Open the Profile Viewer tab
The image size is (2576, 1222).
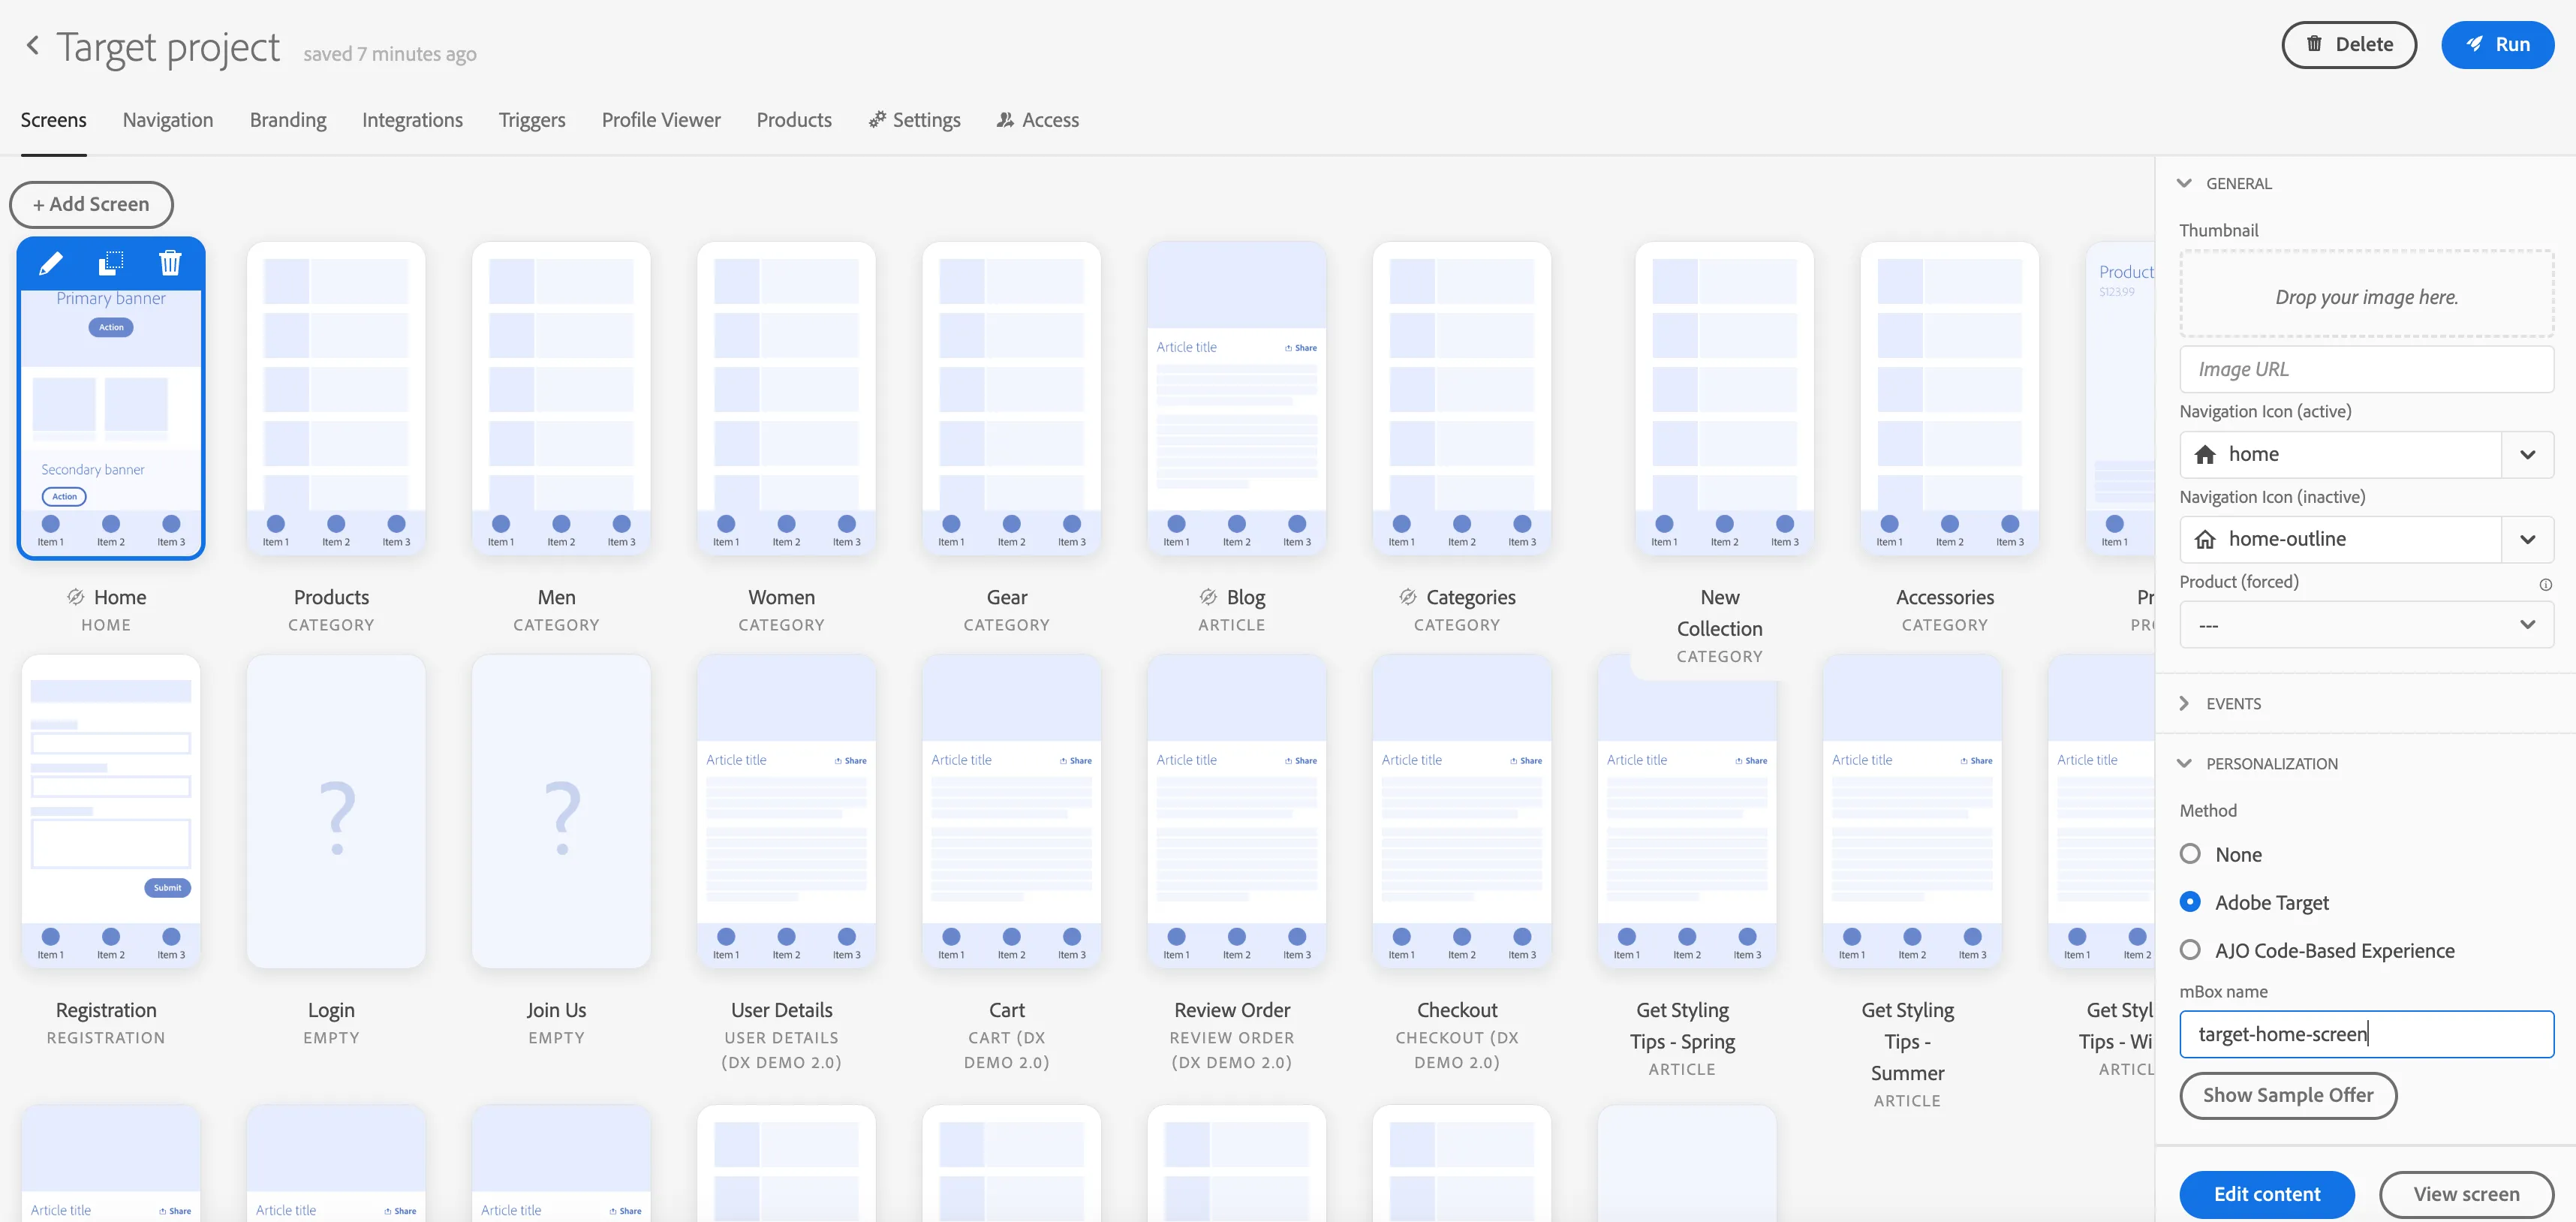click(661, 120)
